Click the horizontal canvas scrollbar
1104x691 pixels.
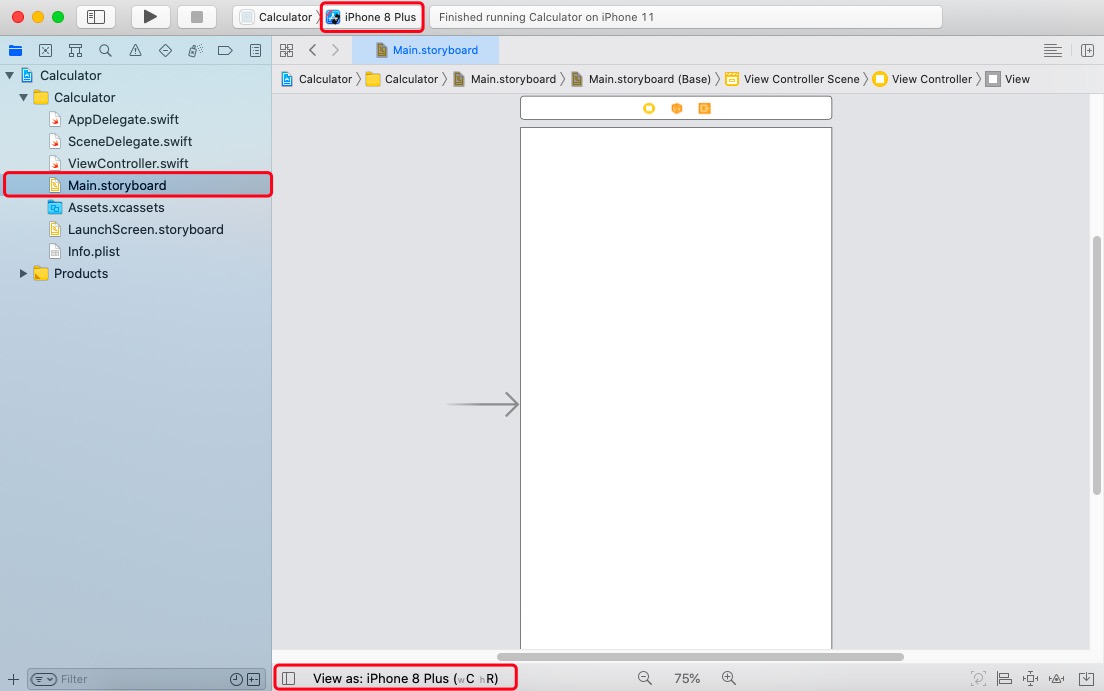[701, 656]
